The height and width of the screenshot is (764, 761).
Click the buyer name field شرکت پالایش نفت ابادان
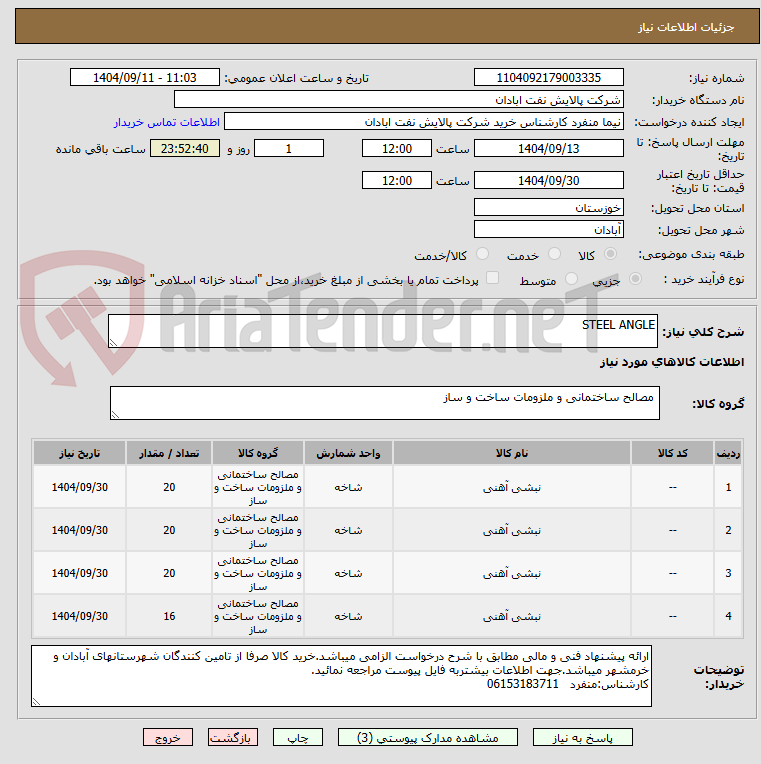pos(399,100)
